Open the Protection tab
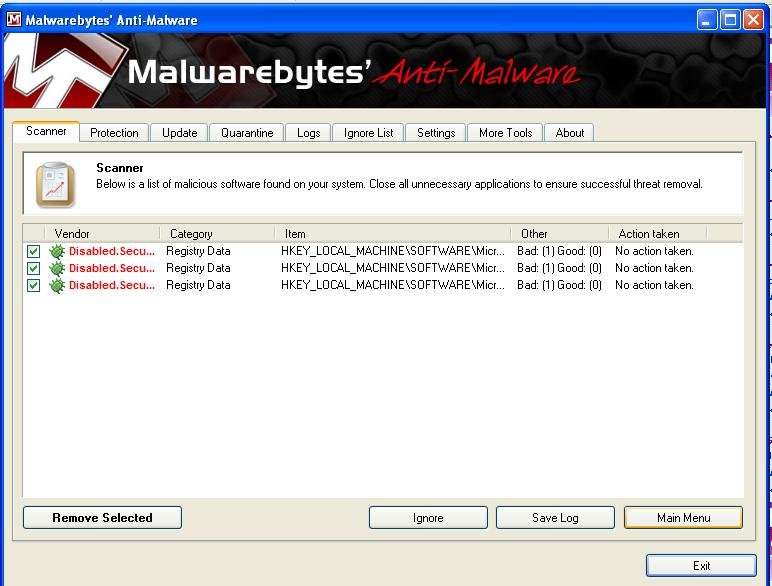Viewport: 772px width, 586px height. tap(114, 133)
